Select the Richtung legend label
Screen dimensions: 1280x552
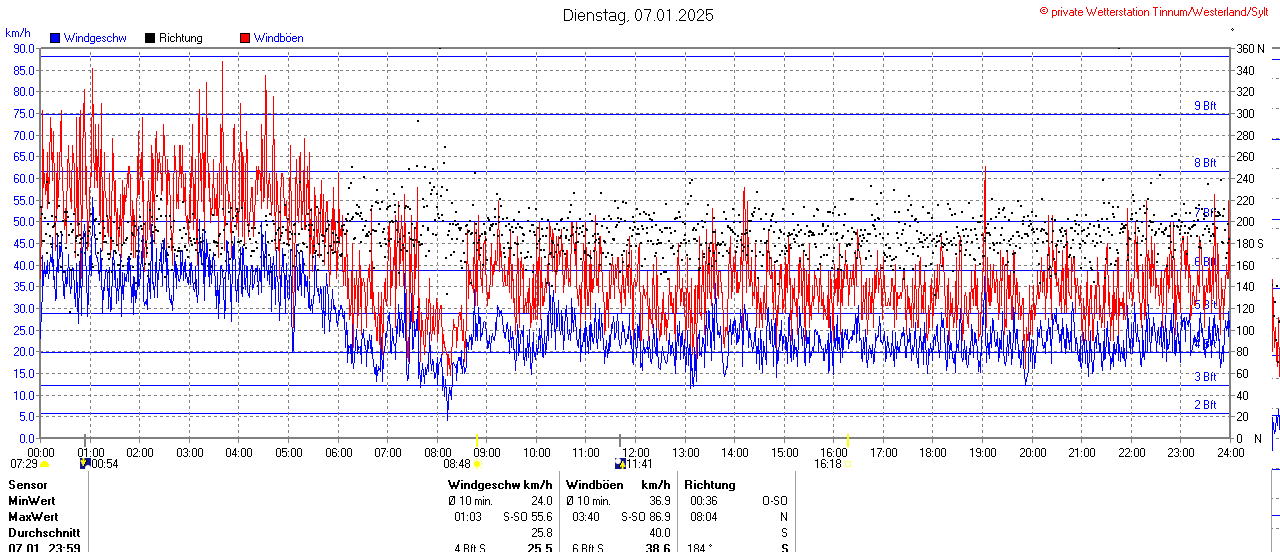[181, 38]
